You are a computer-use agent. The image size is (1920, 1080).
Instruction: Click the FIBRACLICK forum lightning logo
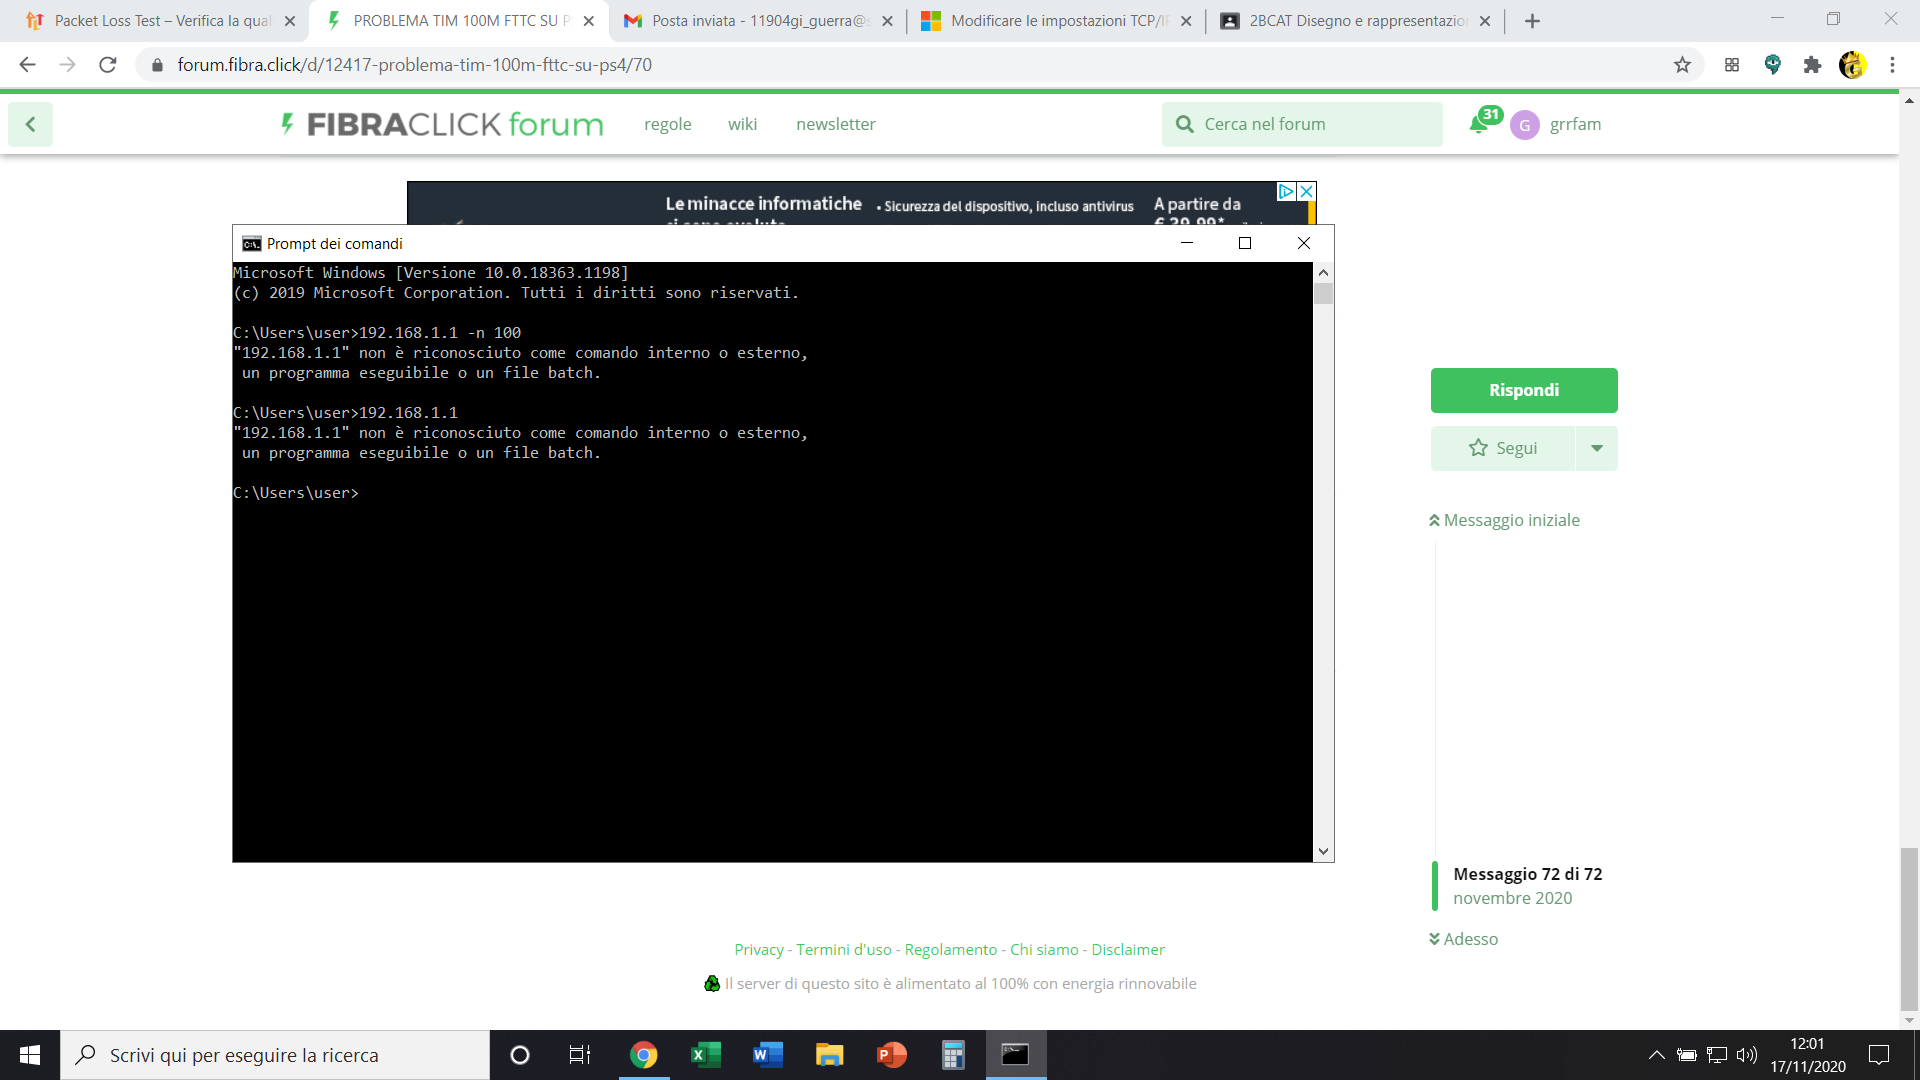(x=288, y=124)
